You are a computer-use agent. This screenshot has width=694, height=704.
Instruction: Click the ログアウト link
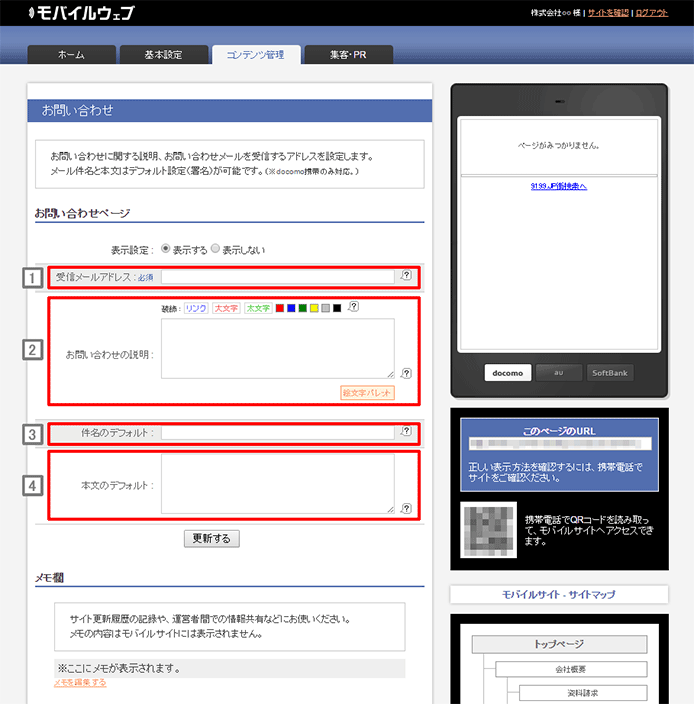pyautogui.click(x=651, y=13)
